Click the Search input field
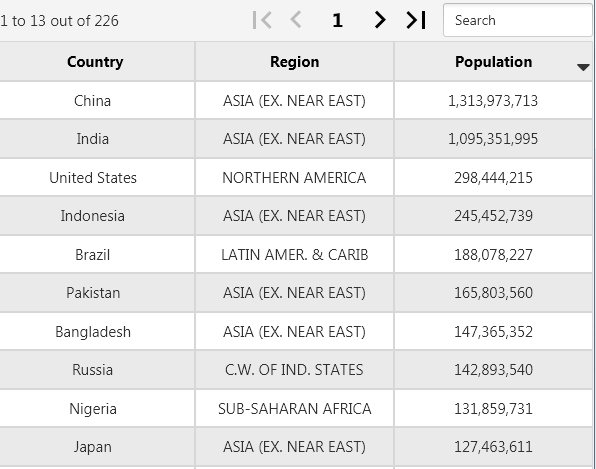Screen dimensions: 596x469 pos(517,20)
